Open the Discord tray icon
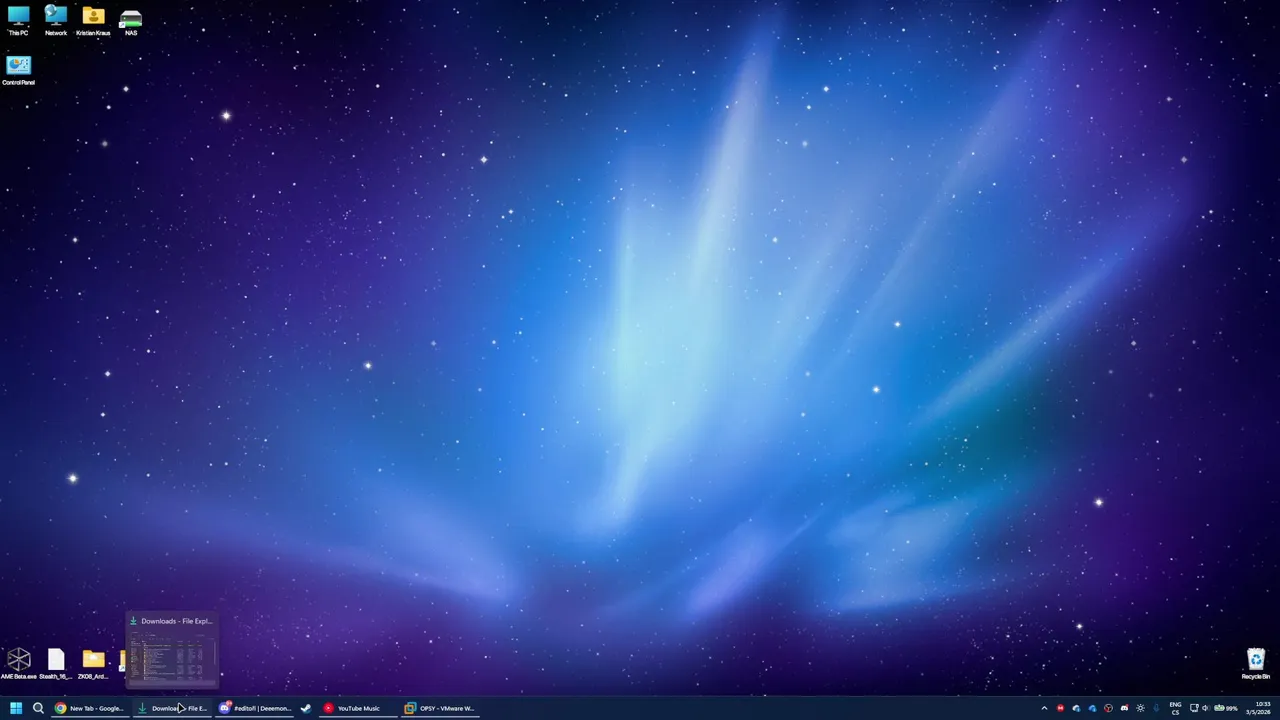 point(1124,708)
